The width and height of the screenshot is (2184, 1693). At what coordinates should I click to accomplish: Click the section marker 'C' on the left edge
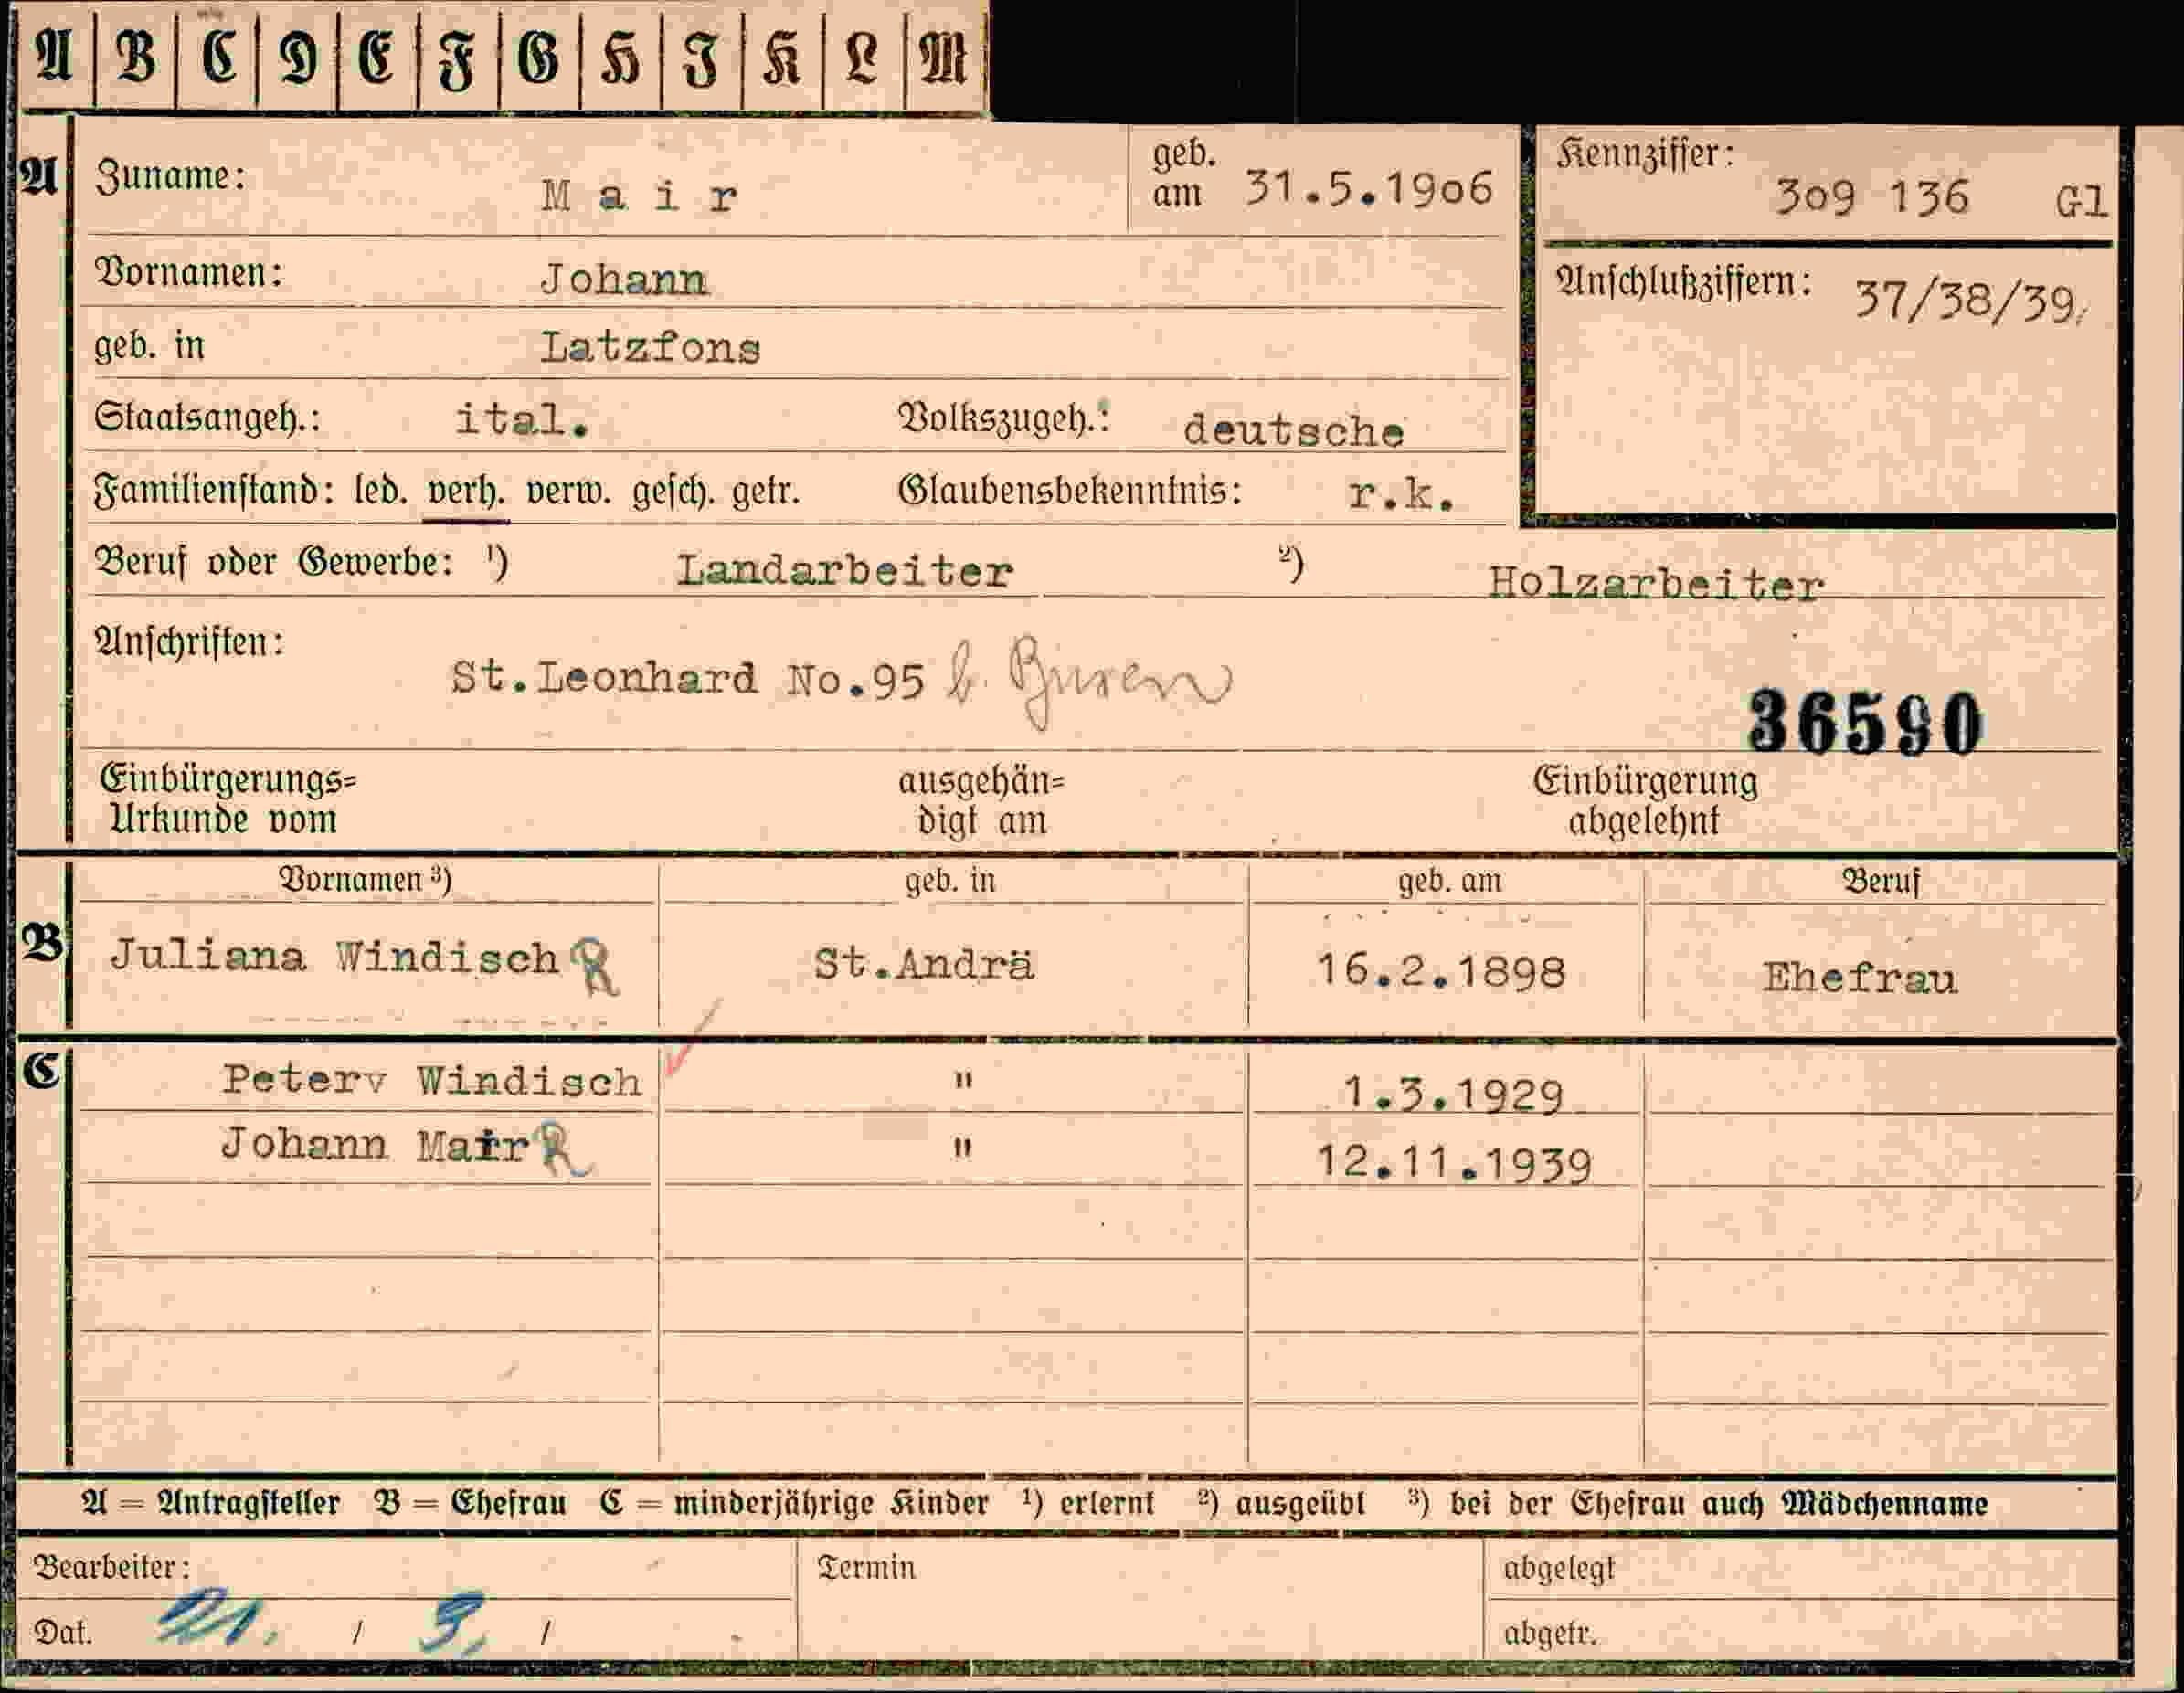41,1070
